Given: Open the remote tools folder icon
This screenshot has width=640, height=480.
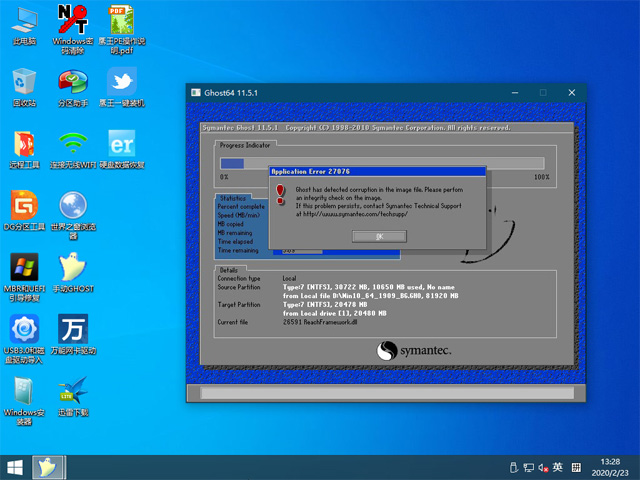Looking at the screenshot, I should (x=24, y=150).
